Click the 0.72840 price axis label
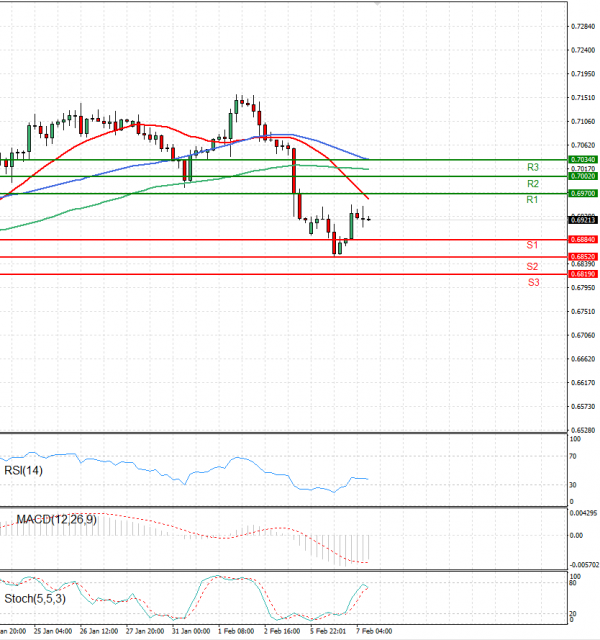 tap(582, 26)
